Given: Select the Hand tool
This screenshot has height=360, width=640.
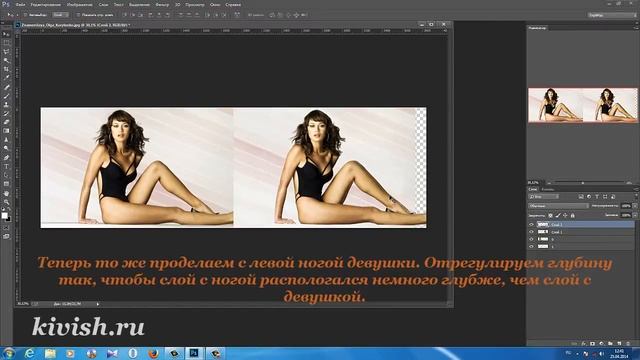Looking at the screenshot, I should pos(6,193).
